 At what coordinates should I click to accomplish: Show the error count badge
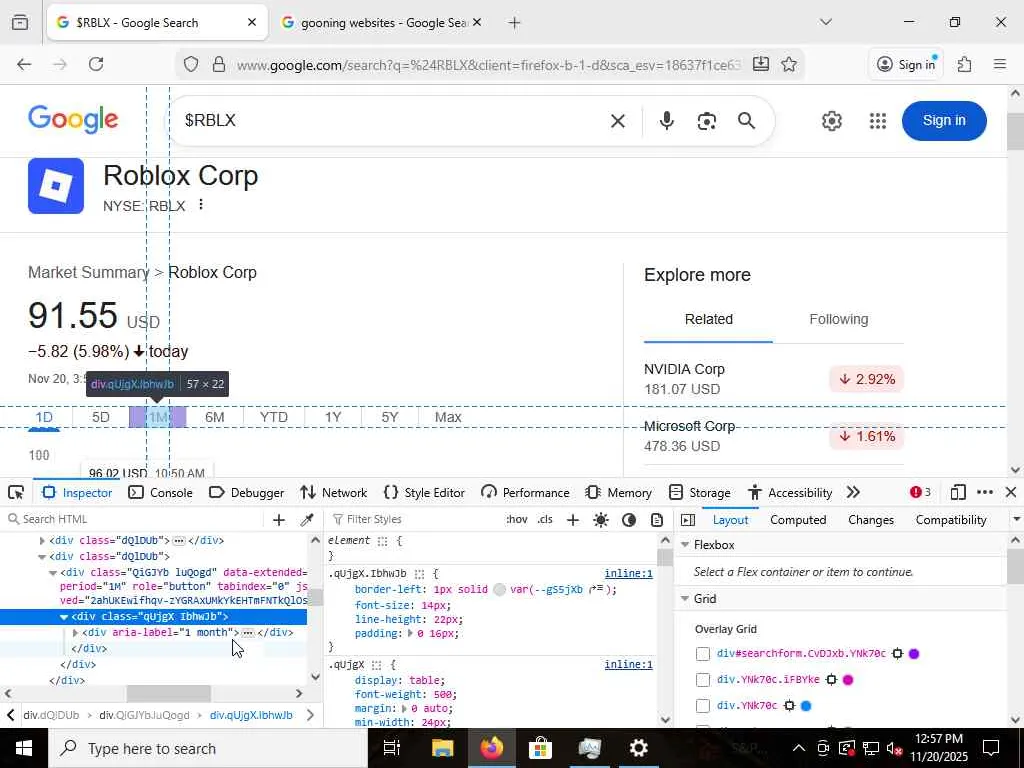coord(920,492)
